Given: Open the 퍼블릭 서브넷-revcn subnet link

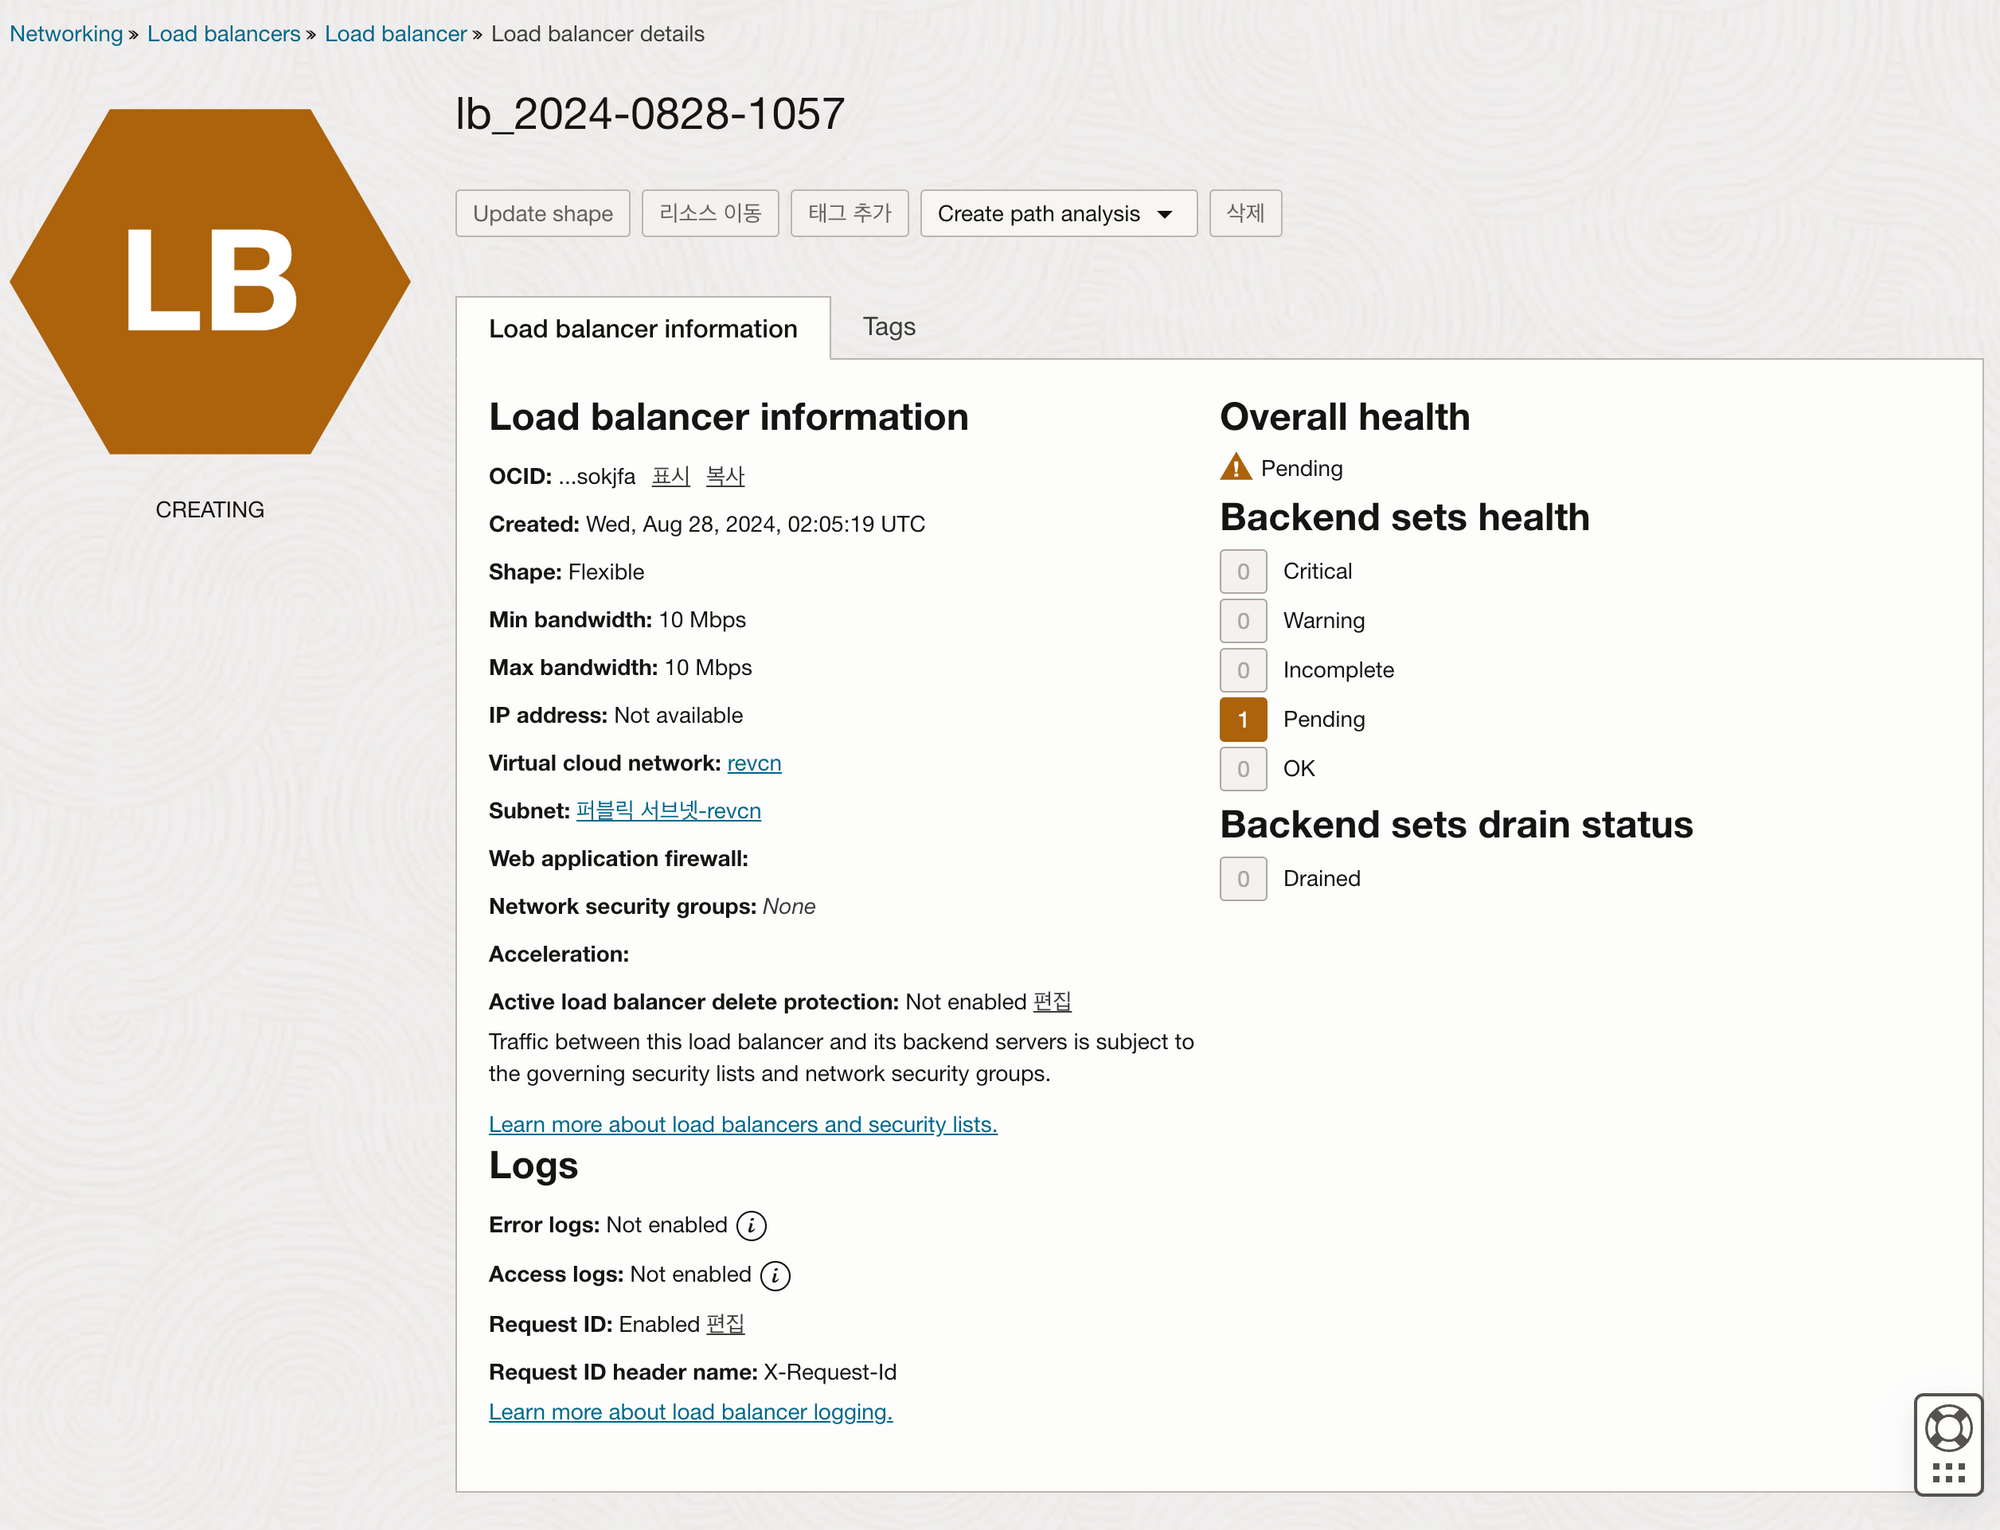Looking at the screenshot, I should pos(668,811).
